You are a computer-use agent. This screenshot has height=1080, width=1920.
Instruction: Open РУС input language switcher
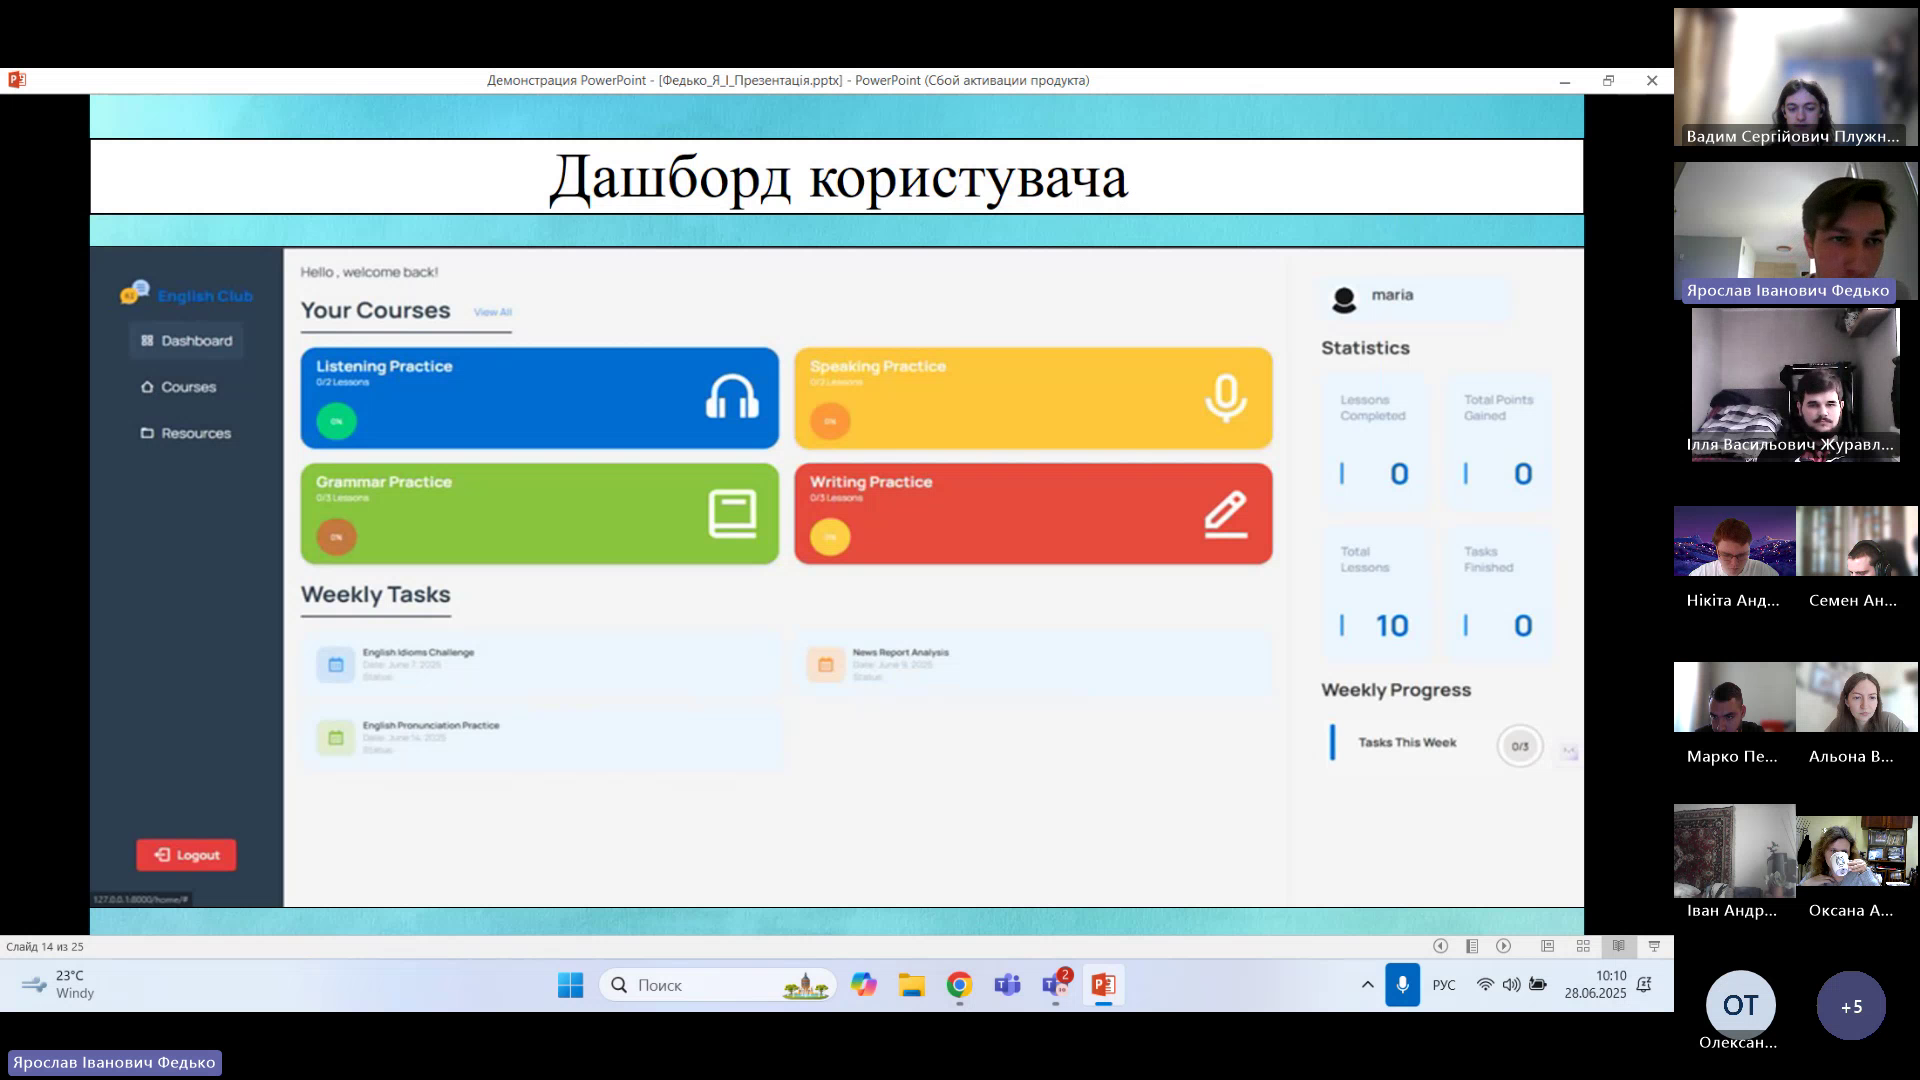point(1443,985)
